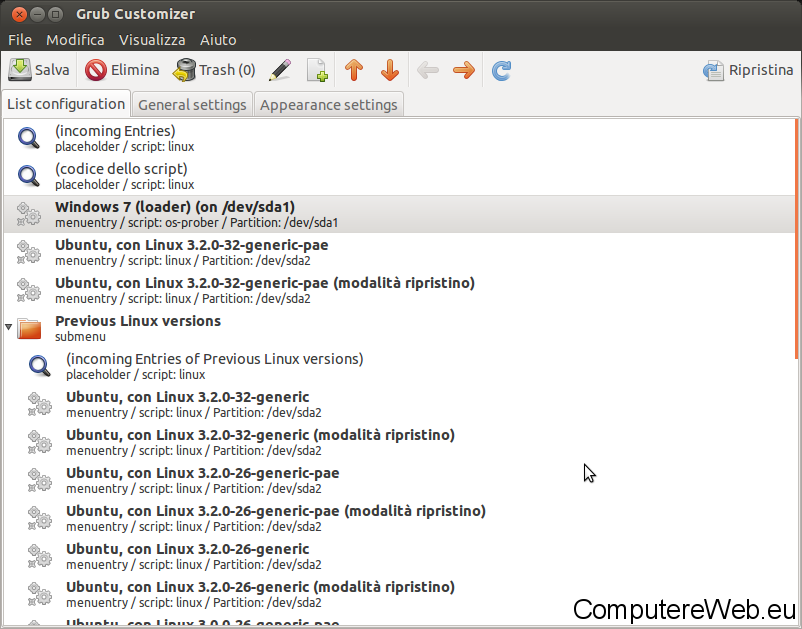This screenshot has width=802, height=629.
Task: Select 3.2.0-26-generic (modalità ripristino) entry title
Action: coord(260,587)
